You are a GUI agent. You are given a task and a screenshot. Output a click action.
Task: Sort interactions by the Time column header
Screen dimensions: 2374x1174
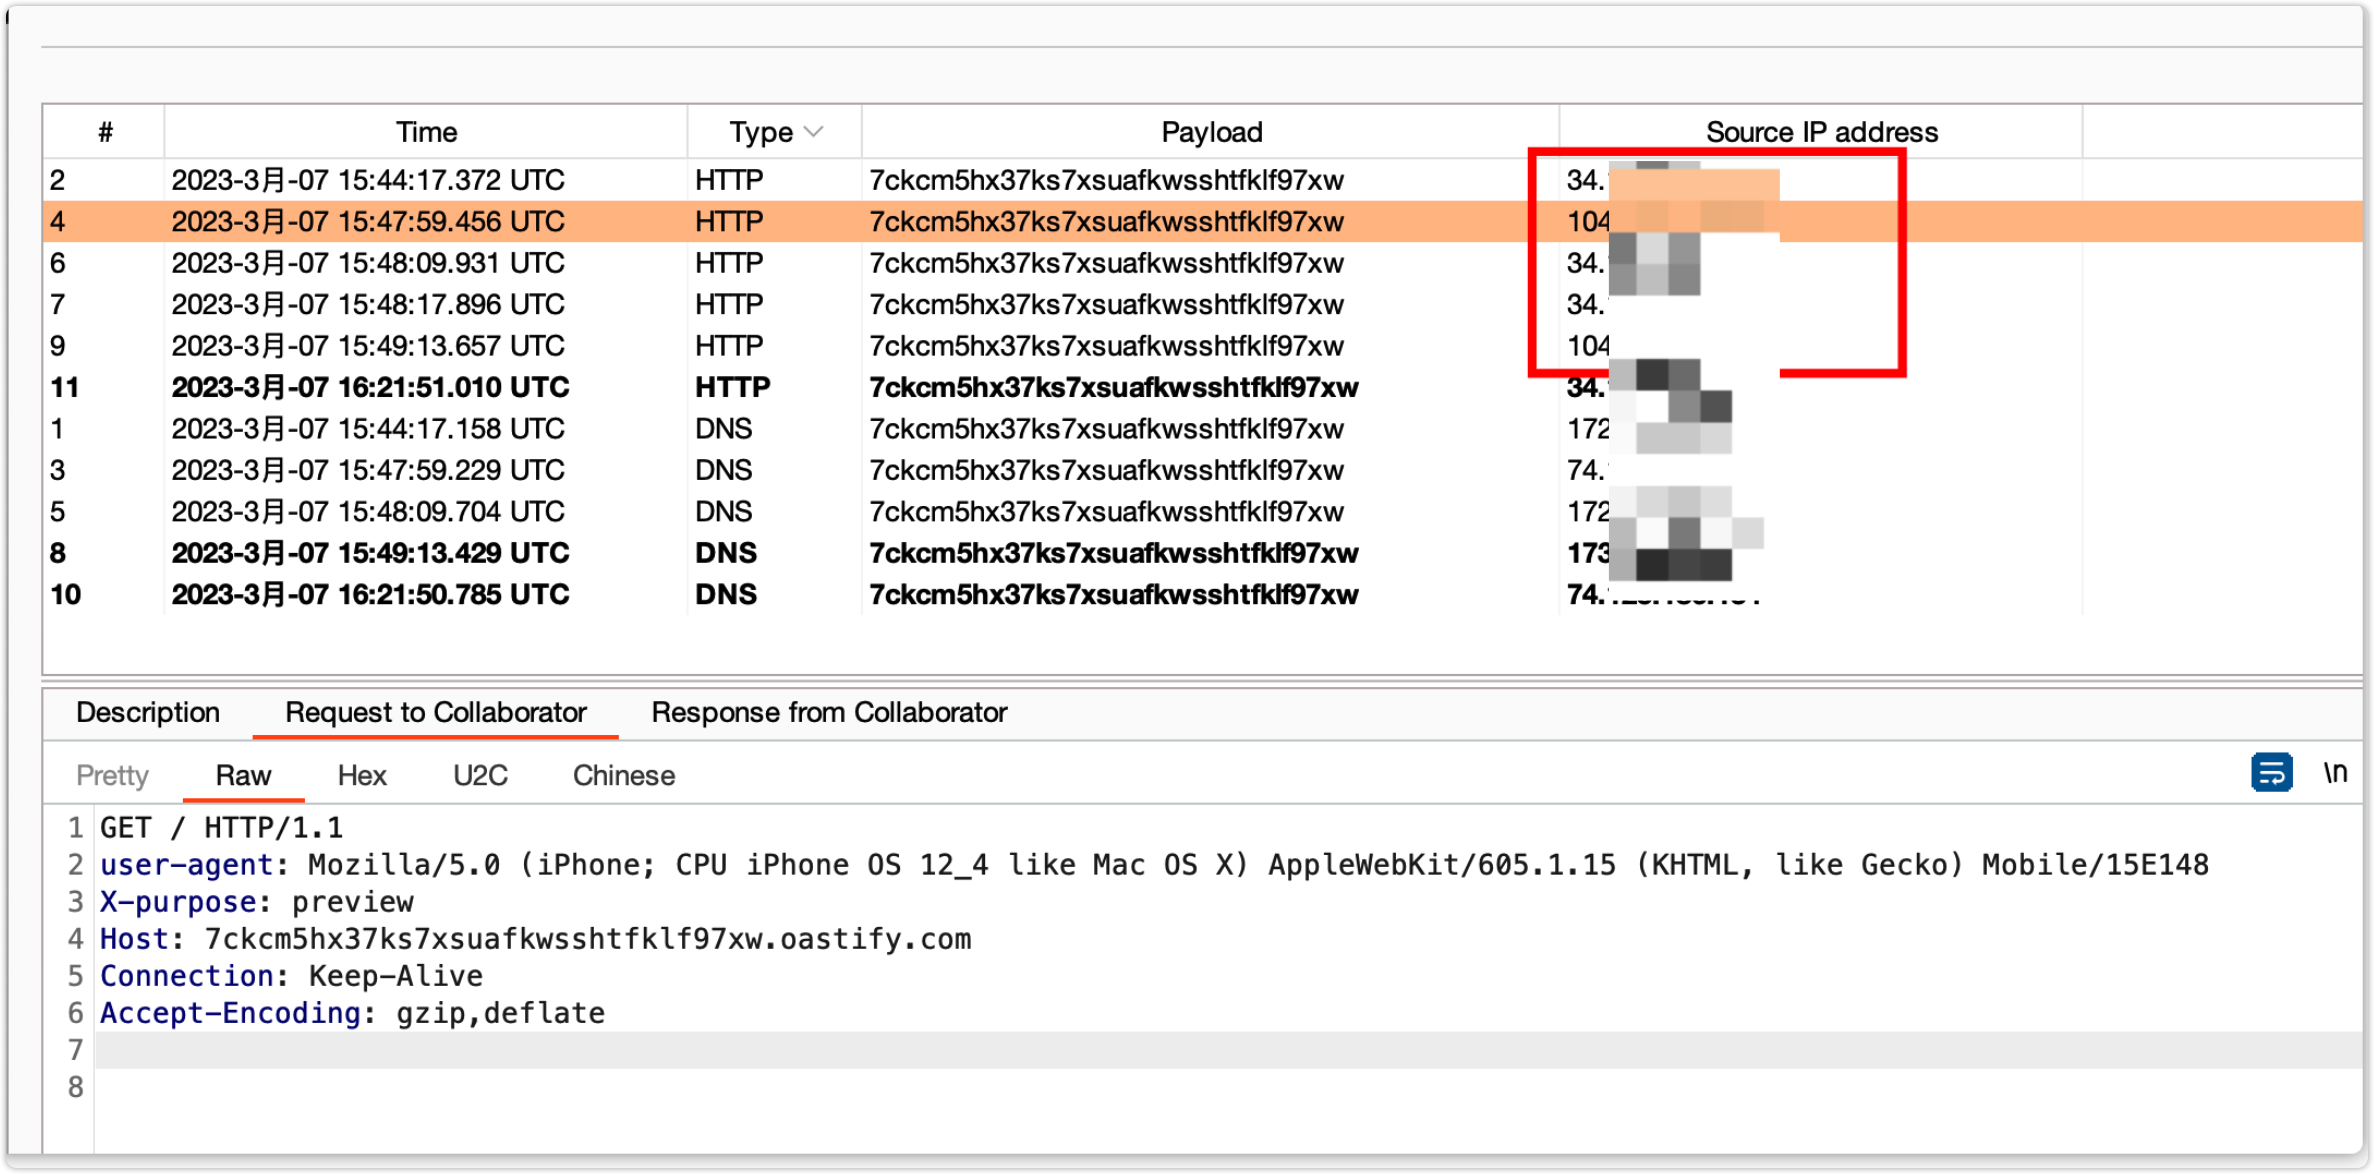pyautogui.click(x=426, y=132)
